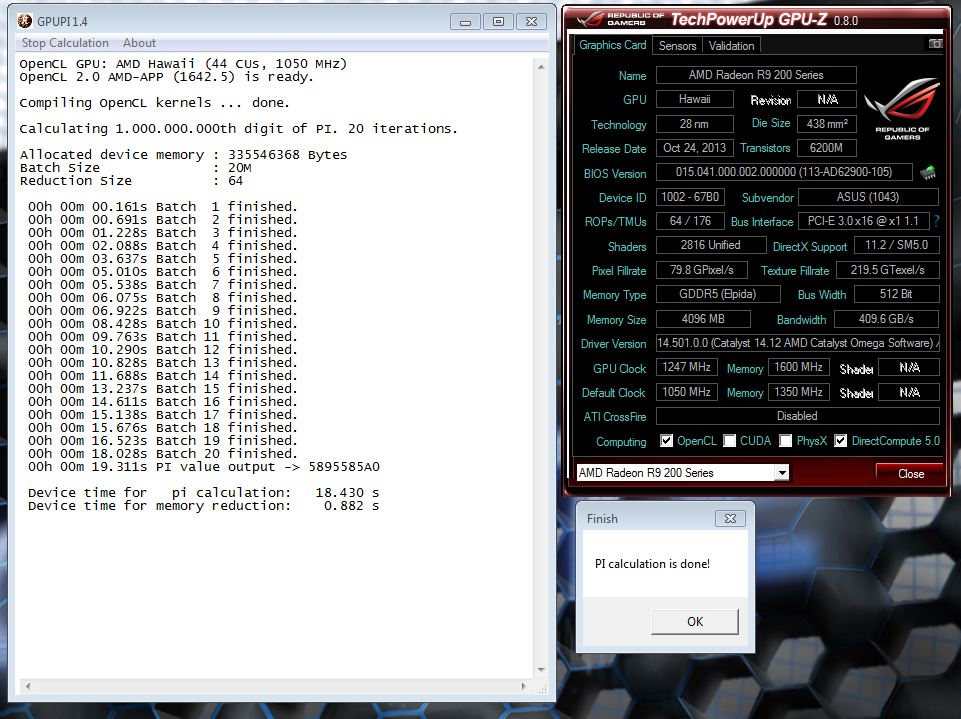Click the Texture Fillrate value 219.5 GTexel/s
This screenshot has width=961, height=719.
tap(887, 270)
